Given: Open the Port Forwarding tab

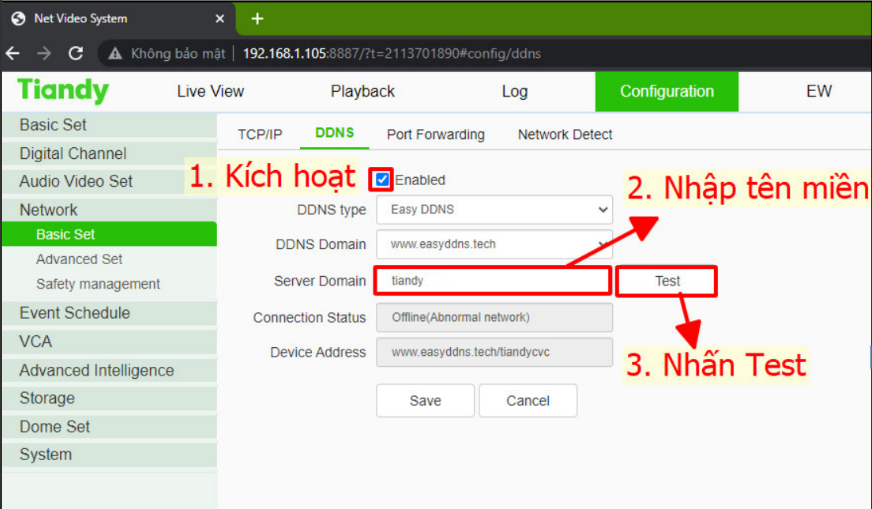Looking at the screenshot, I should [x=435, y=135].
